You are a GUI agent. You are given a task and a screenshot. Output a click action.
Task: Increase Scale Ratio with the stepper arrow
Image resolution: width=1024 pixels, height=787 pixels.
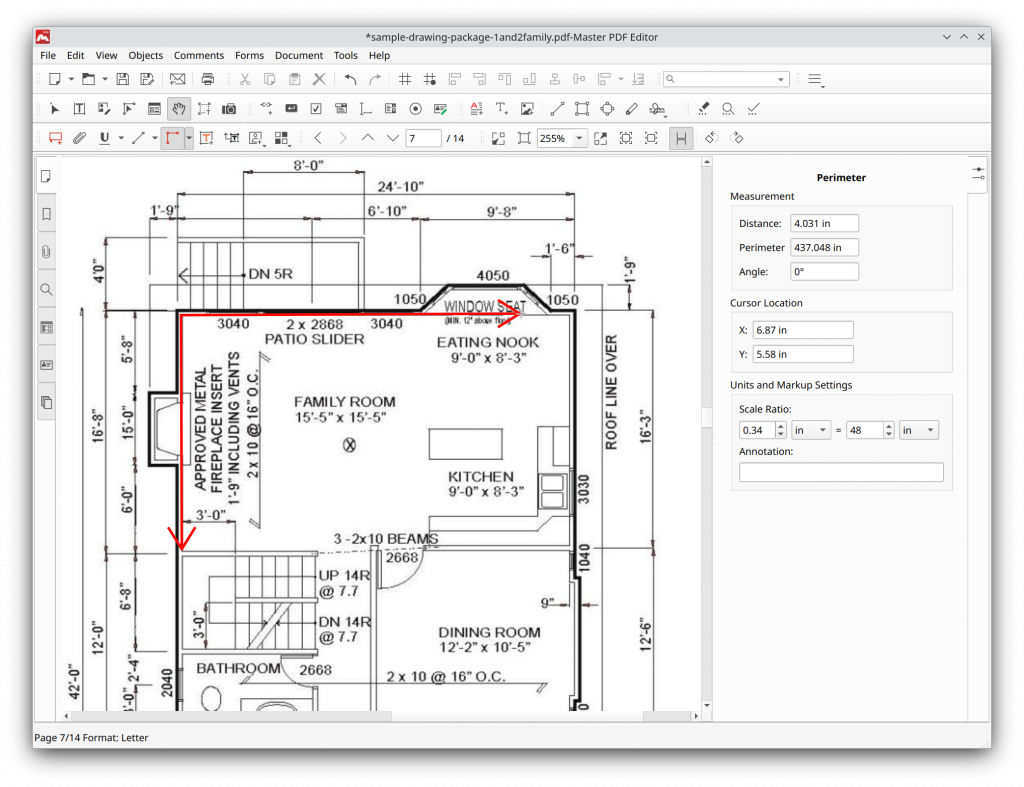click(780, 425)
